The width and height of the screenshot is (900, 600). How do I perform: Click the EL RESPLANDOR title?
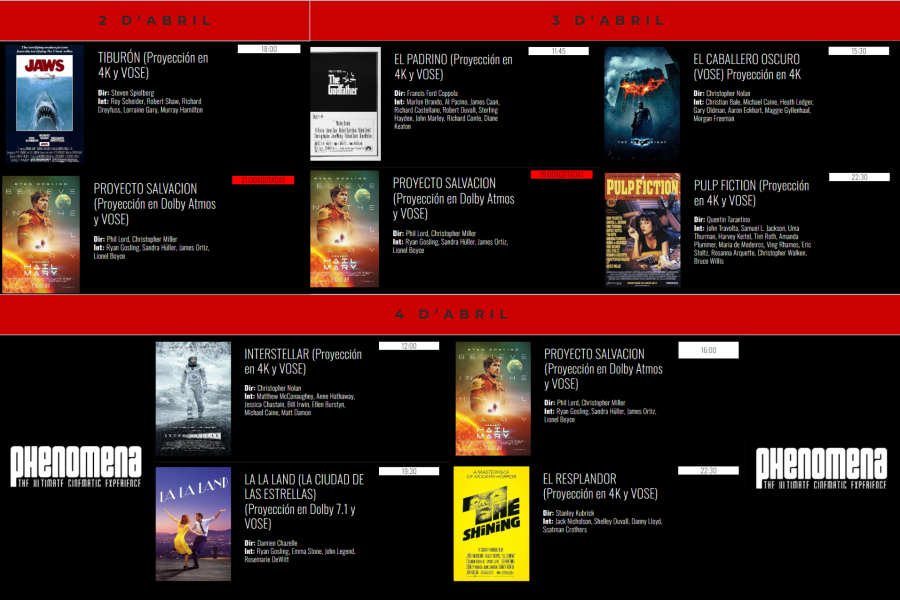600,486
